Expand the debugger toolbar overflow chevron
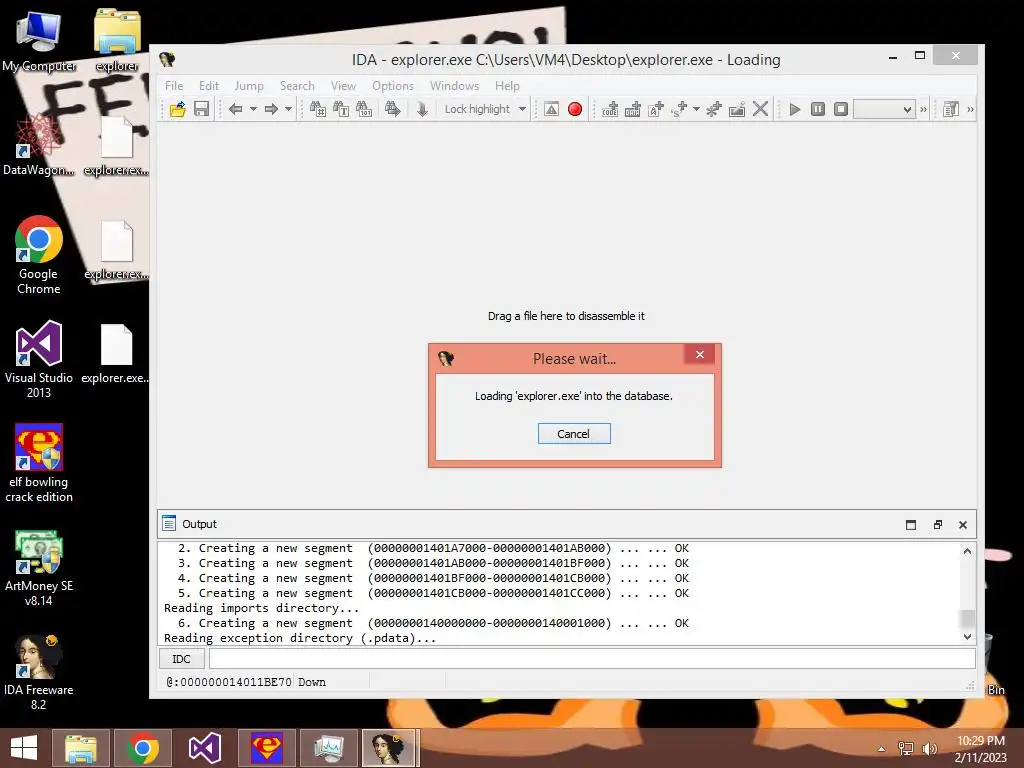Image resolution: width=1024 pixels, height=768 pixels. tap(923, 110)
